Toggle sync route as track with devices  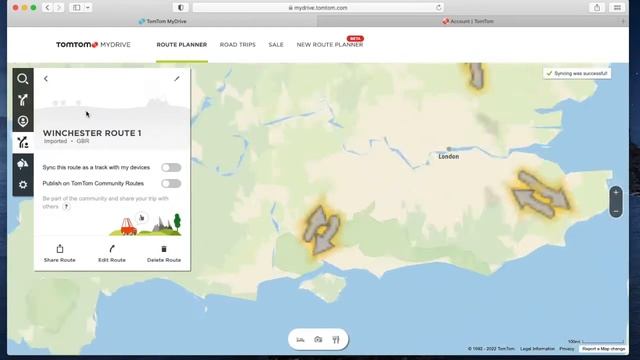[x=171, y=167]
